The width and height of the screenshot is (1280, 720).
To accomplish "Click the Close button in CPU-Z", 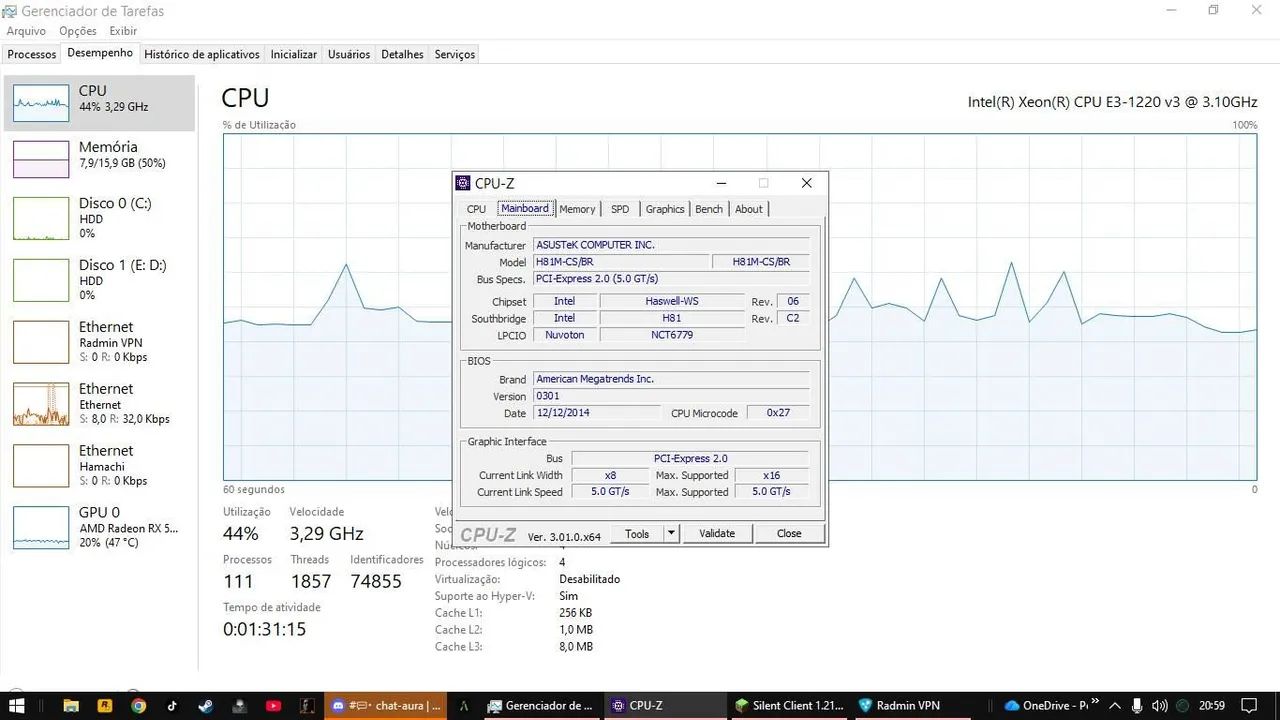I will 789,533.
